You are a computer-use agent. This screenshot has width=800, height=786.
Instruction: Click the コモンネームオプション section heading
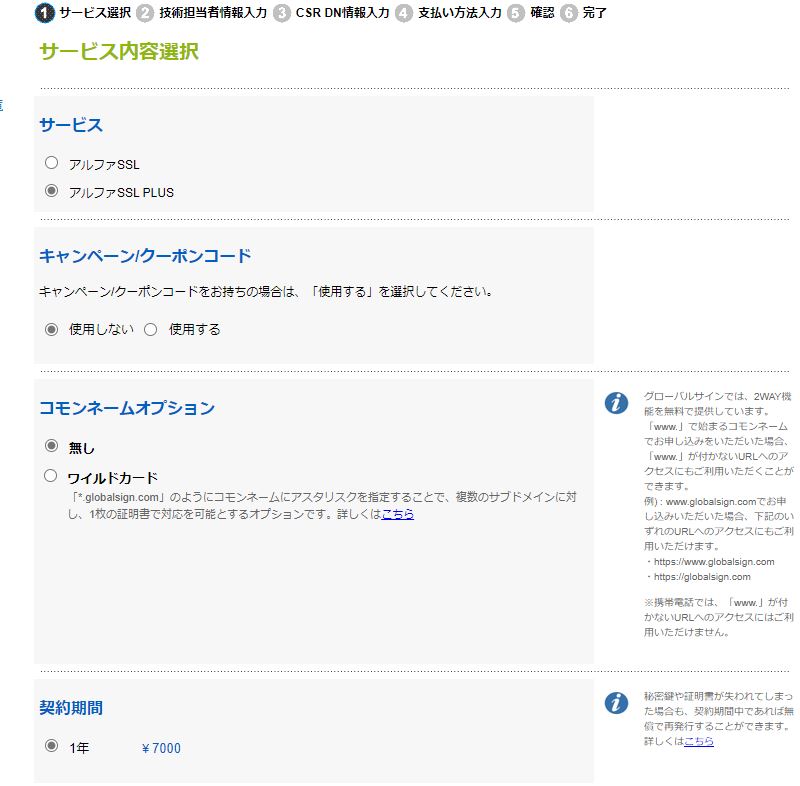click(127, 408)
